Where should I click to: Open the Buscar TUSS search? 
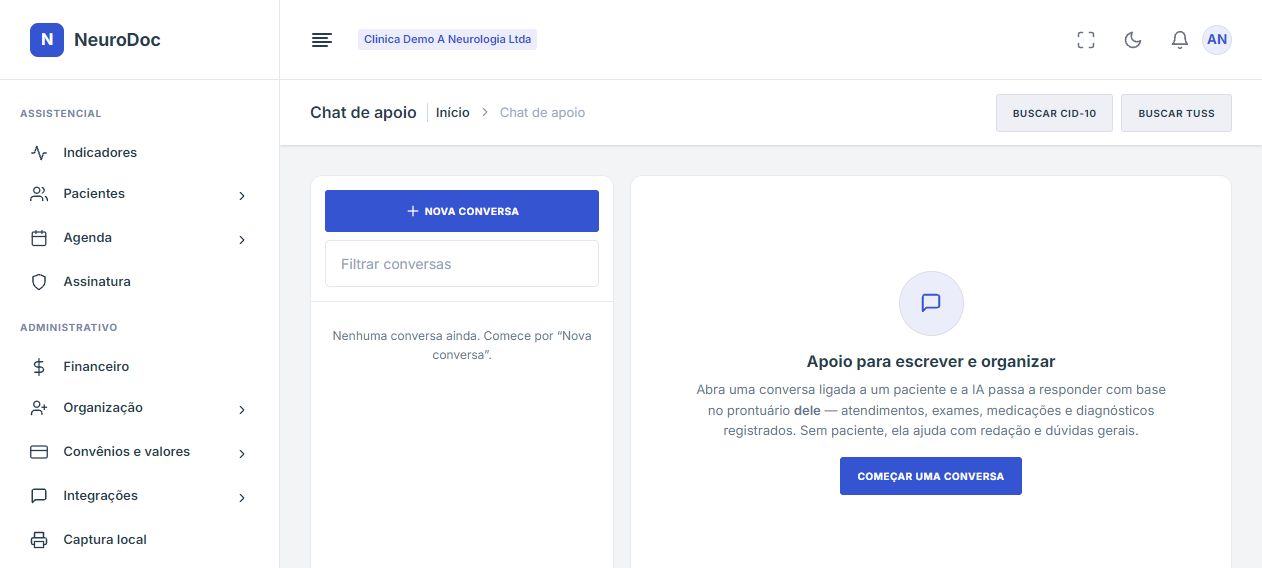(x=1176, y=113)
